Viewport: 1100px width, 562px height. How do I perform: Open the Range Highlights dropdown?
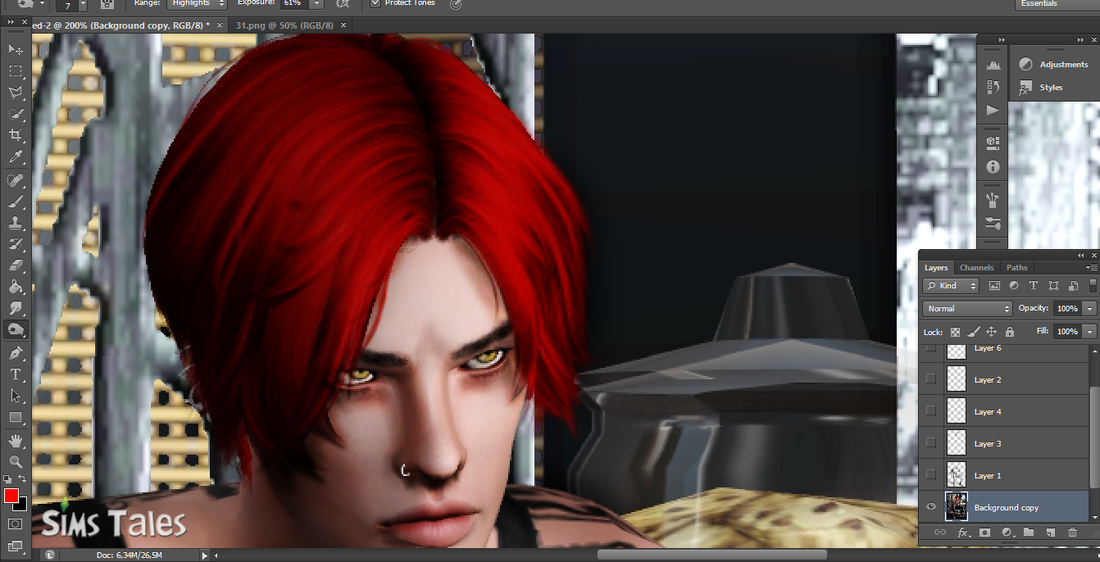(197, 4)
